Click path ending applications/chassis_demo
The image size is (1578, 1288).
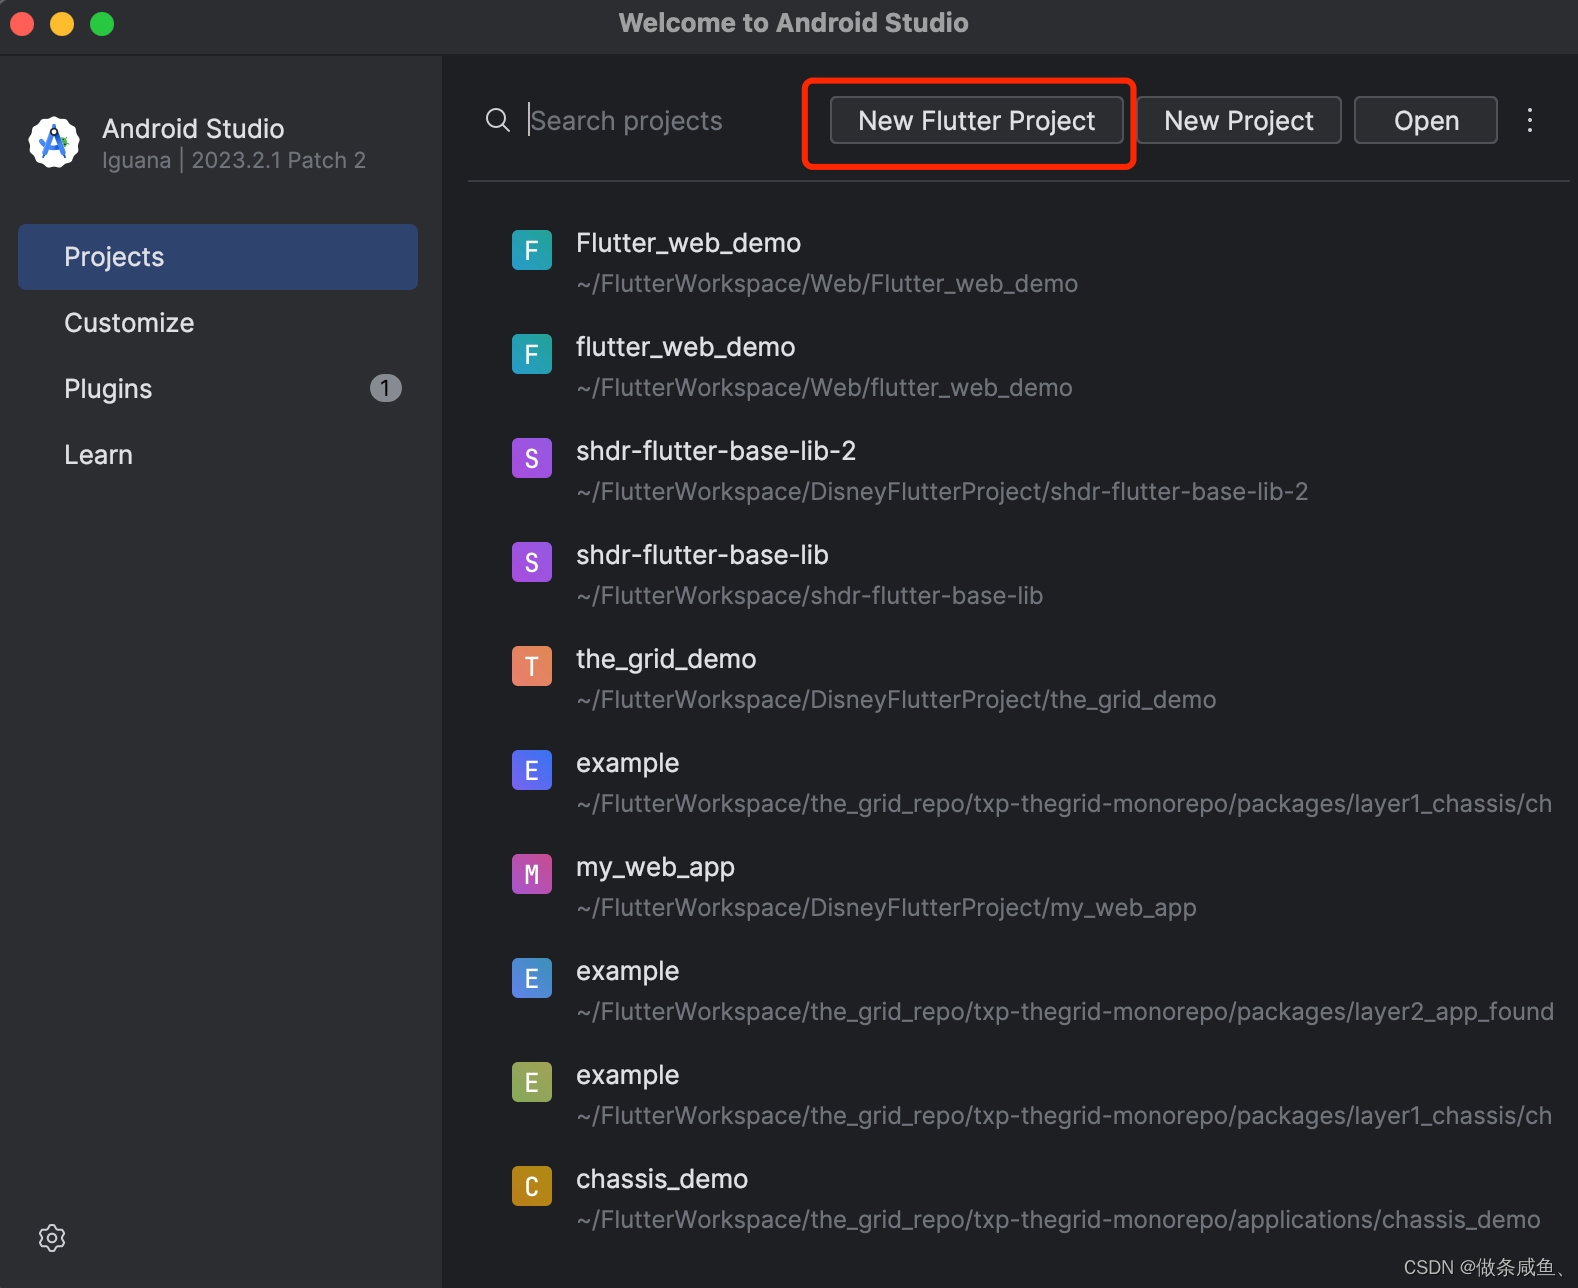click(x=1058, y=1220)
